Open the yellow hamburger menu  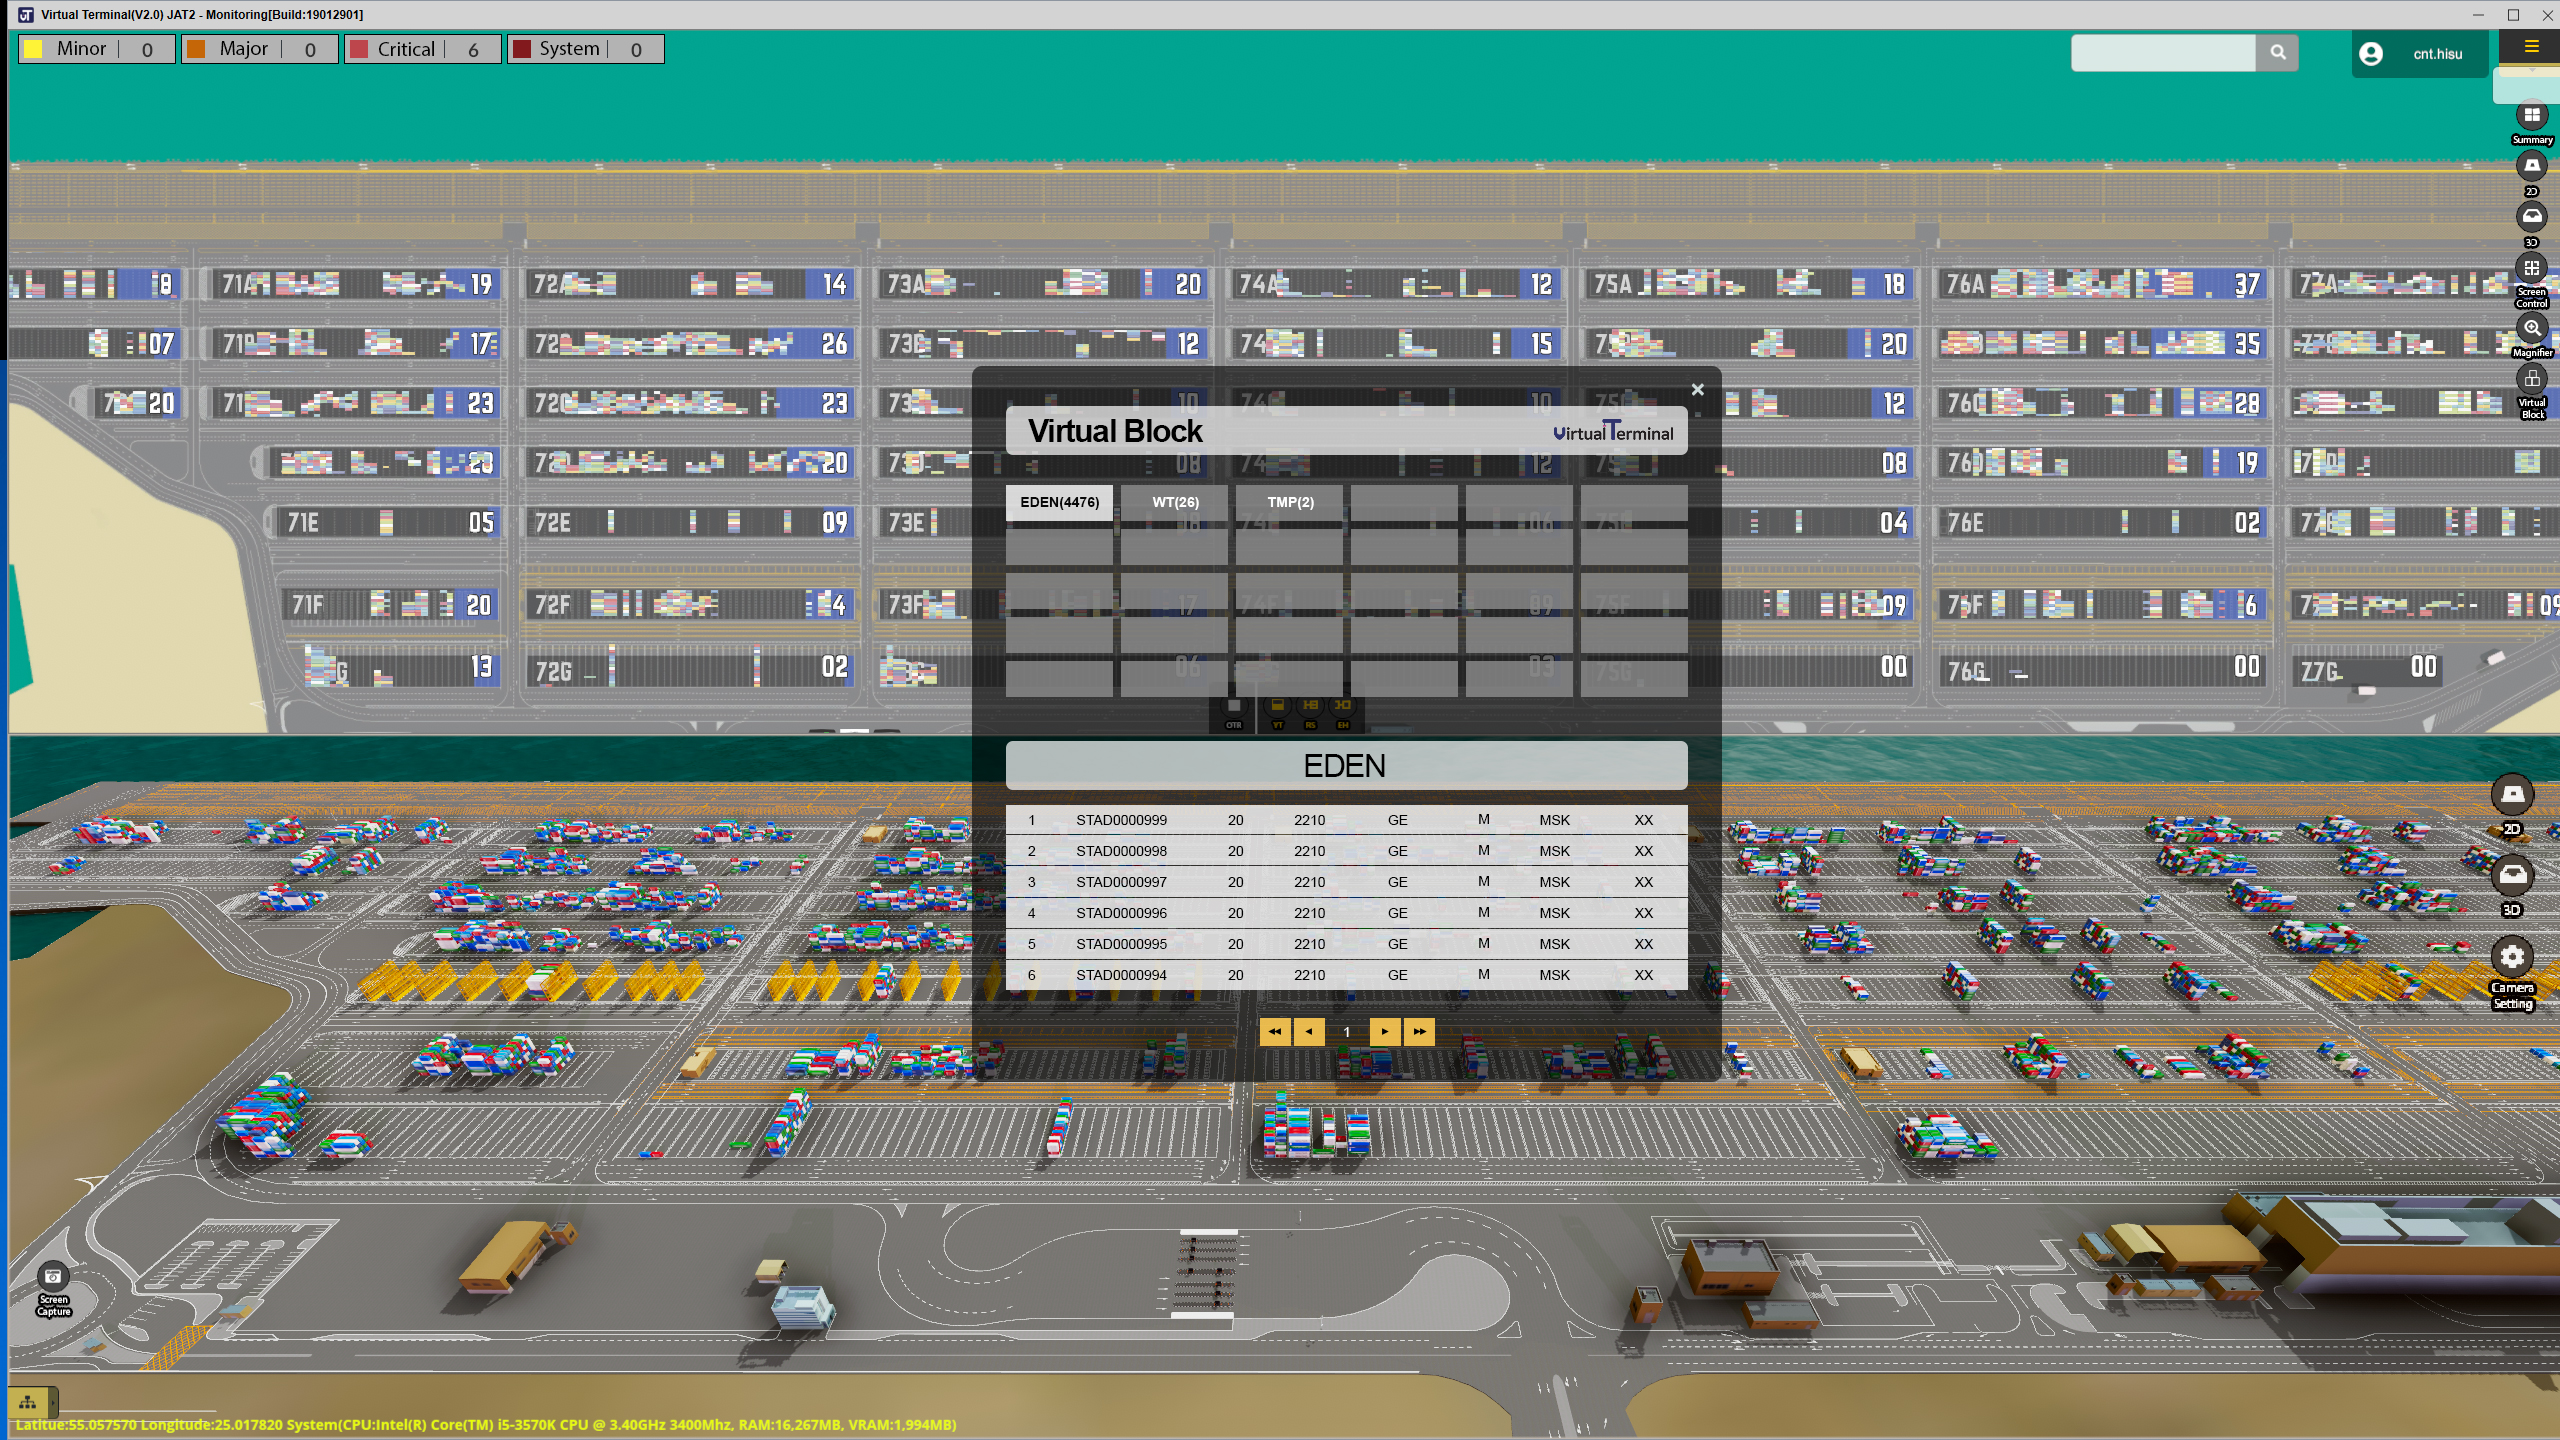(x=2531, y=46)
